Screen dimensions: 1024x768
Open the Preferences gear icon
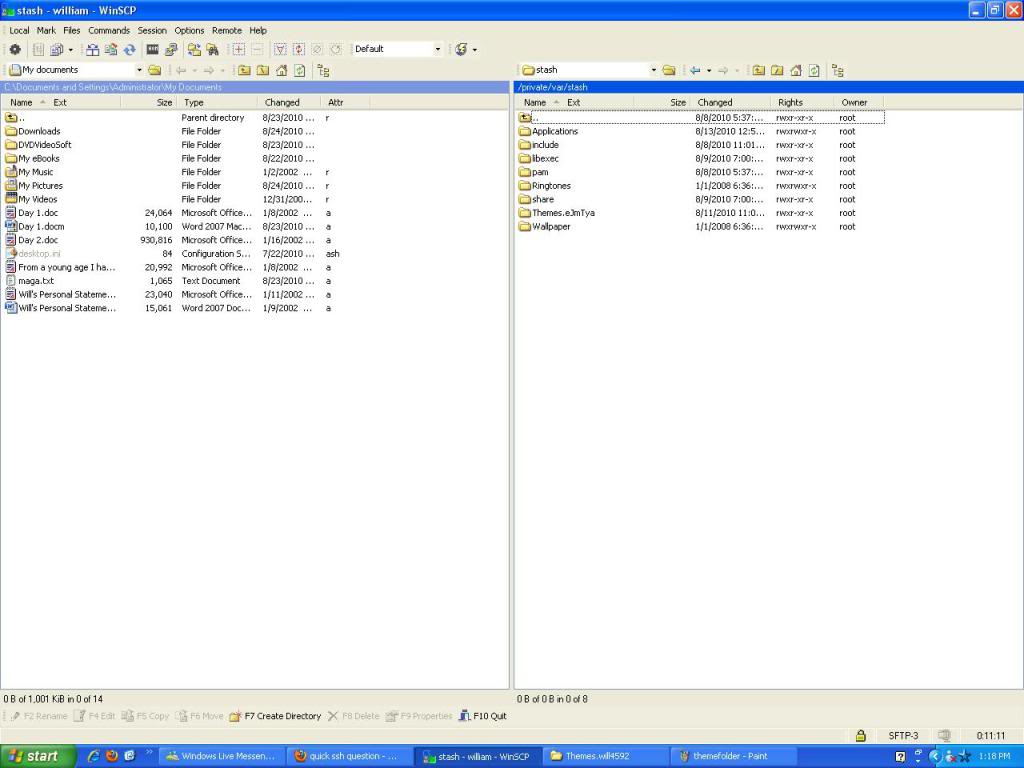pos(14,49)
